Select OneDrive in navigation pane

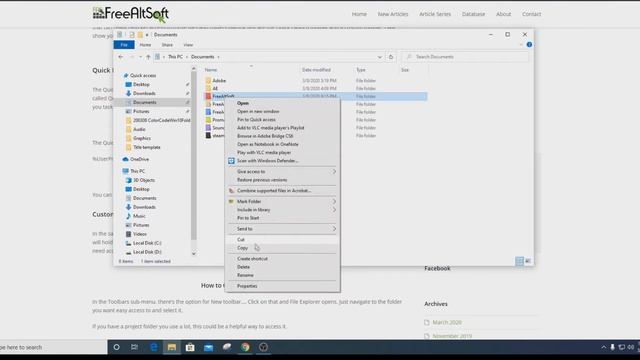(x=139, y=159)
